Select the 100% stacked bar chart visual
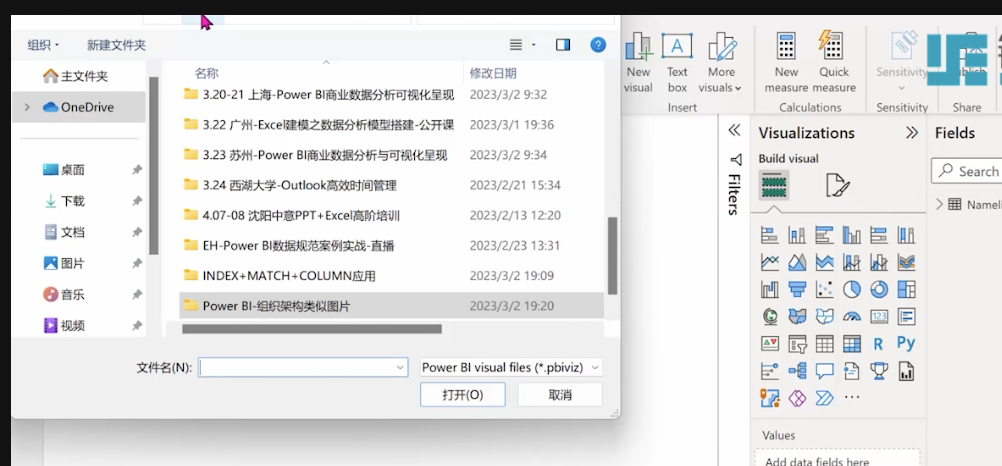 click(879, 235)
